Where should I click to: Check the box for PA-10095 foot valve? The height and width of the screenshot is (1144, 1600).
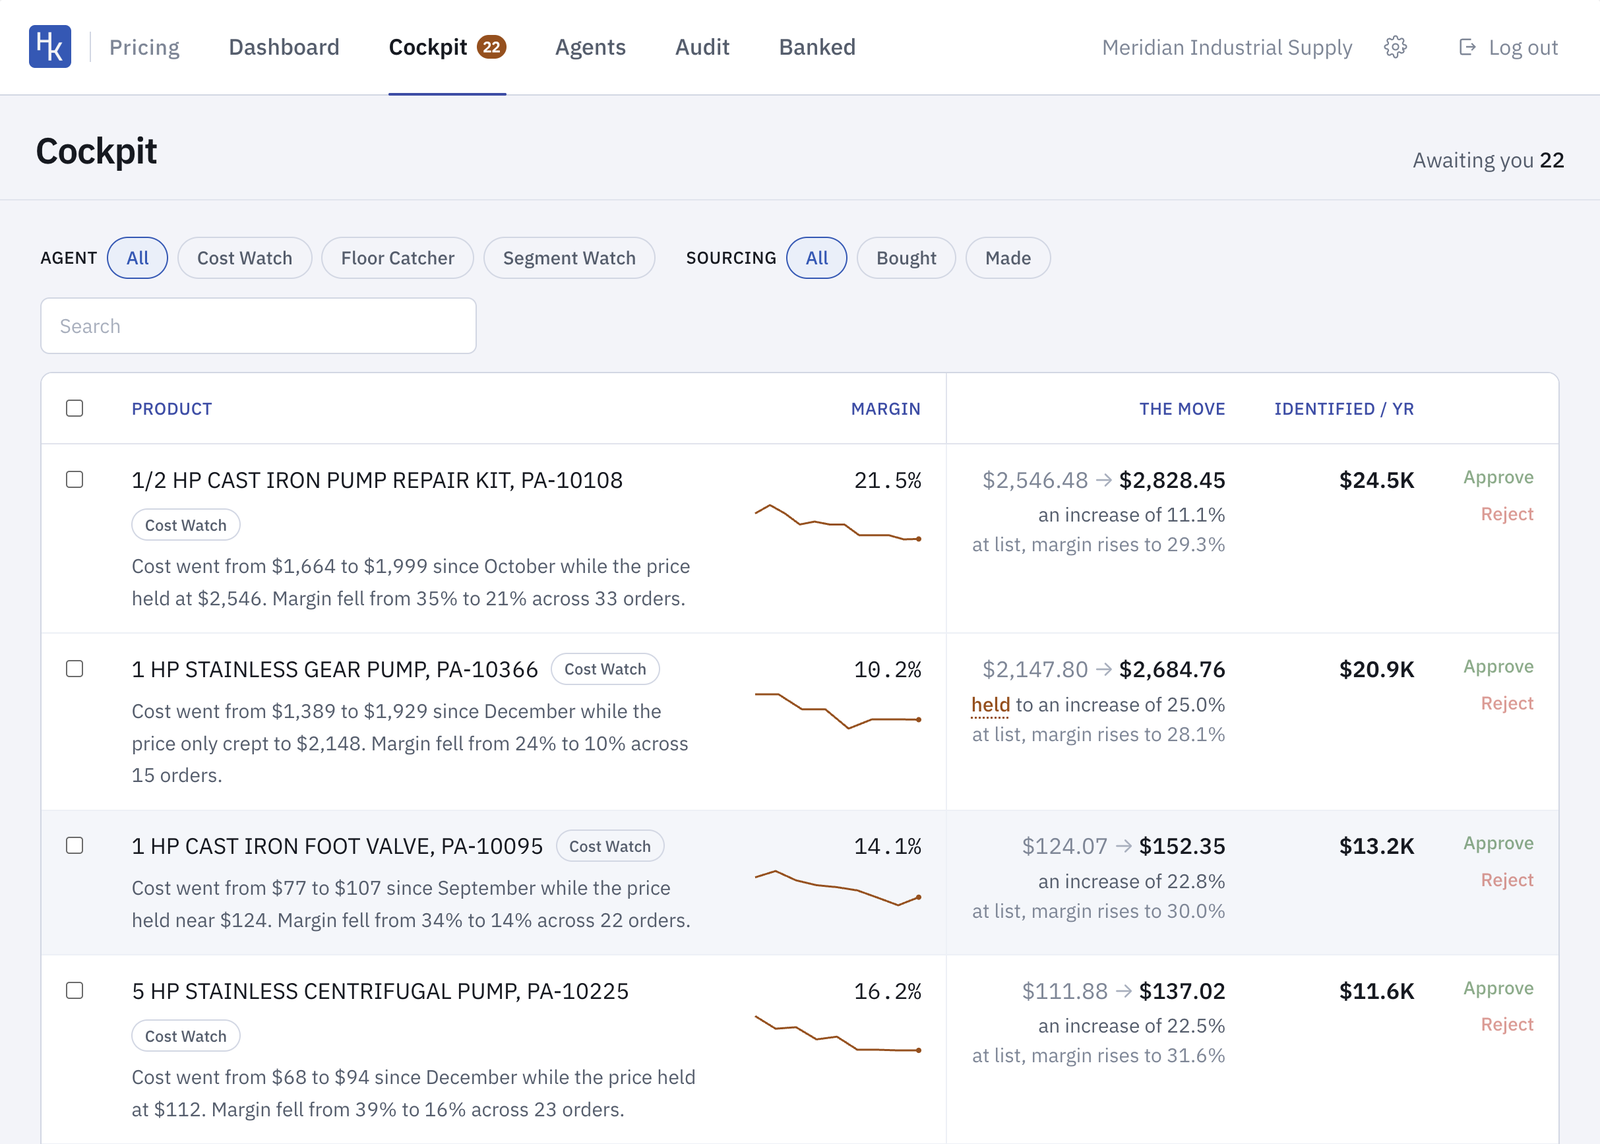point(75,845)
